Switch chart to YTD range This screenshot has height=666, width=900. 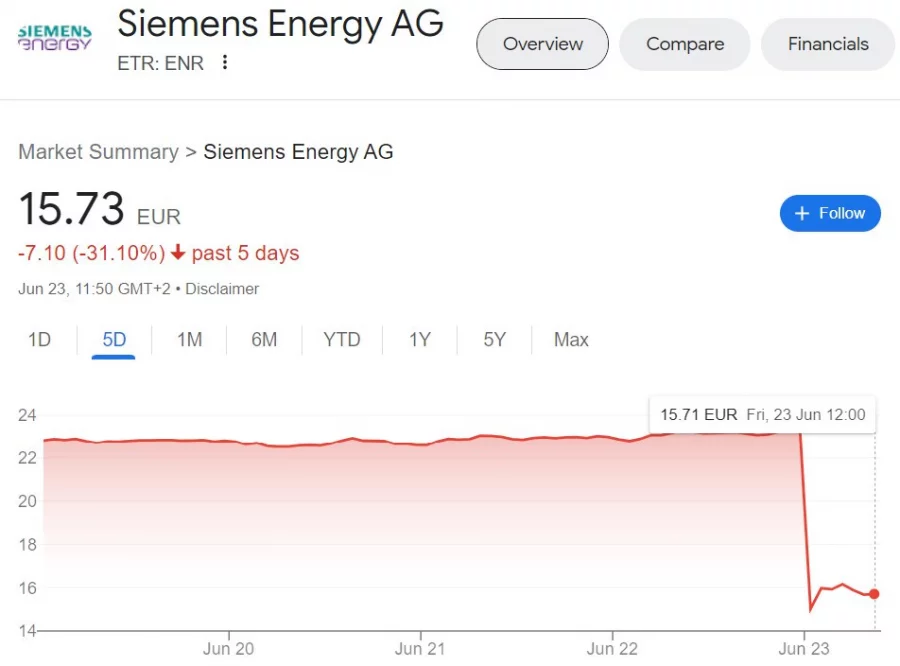tap(342, 340)
